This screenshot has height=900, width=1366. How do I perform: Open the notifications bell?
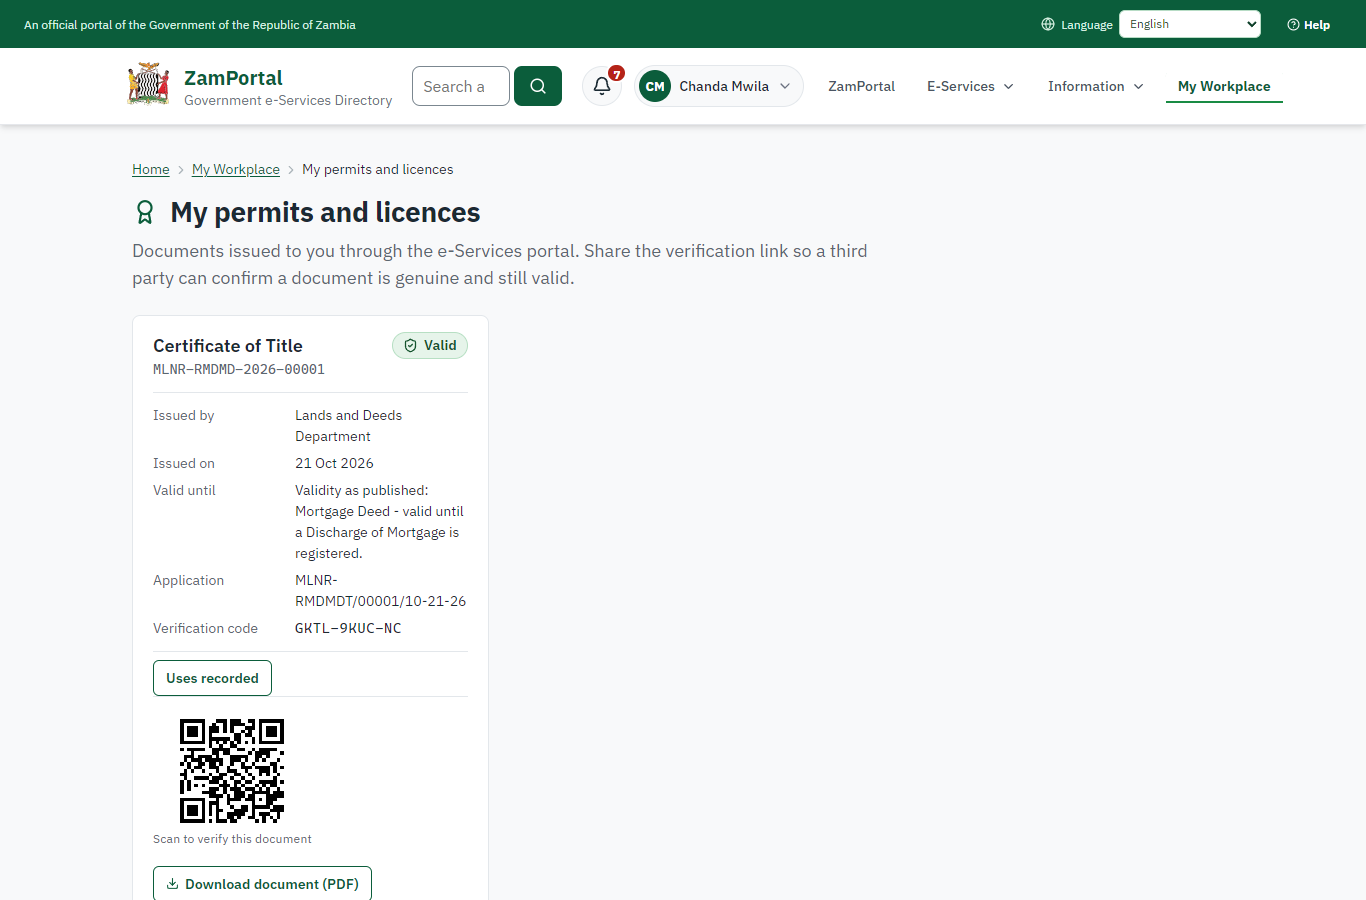[602, 86]
